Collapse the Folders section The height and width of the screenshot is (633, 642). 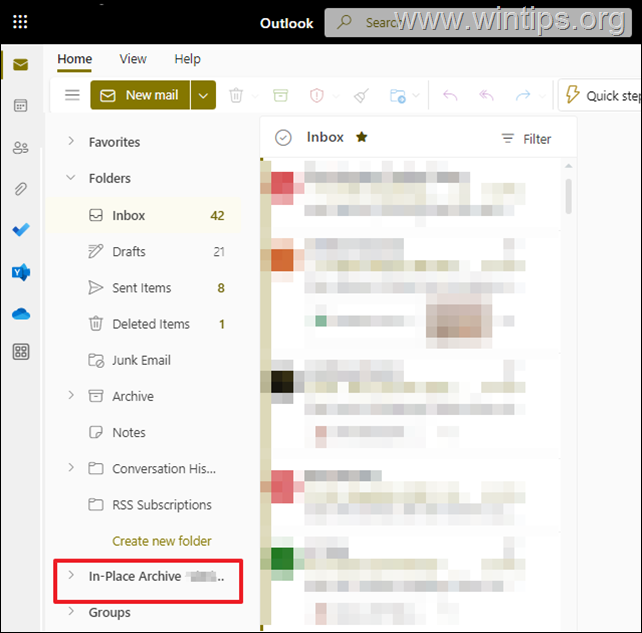(71, 177)
